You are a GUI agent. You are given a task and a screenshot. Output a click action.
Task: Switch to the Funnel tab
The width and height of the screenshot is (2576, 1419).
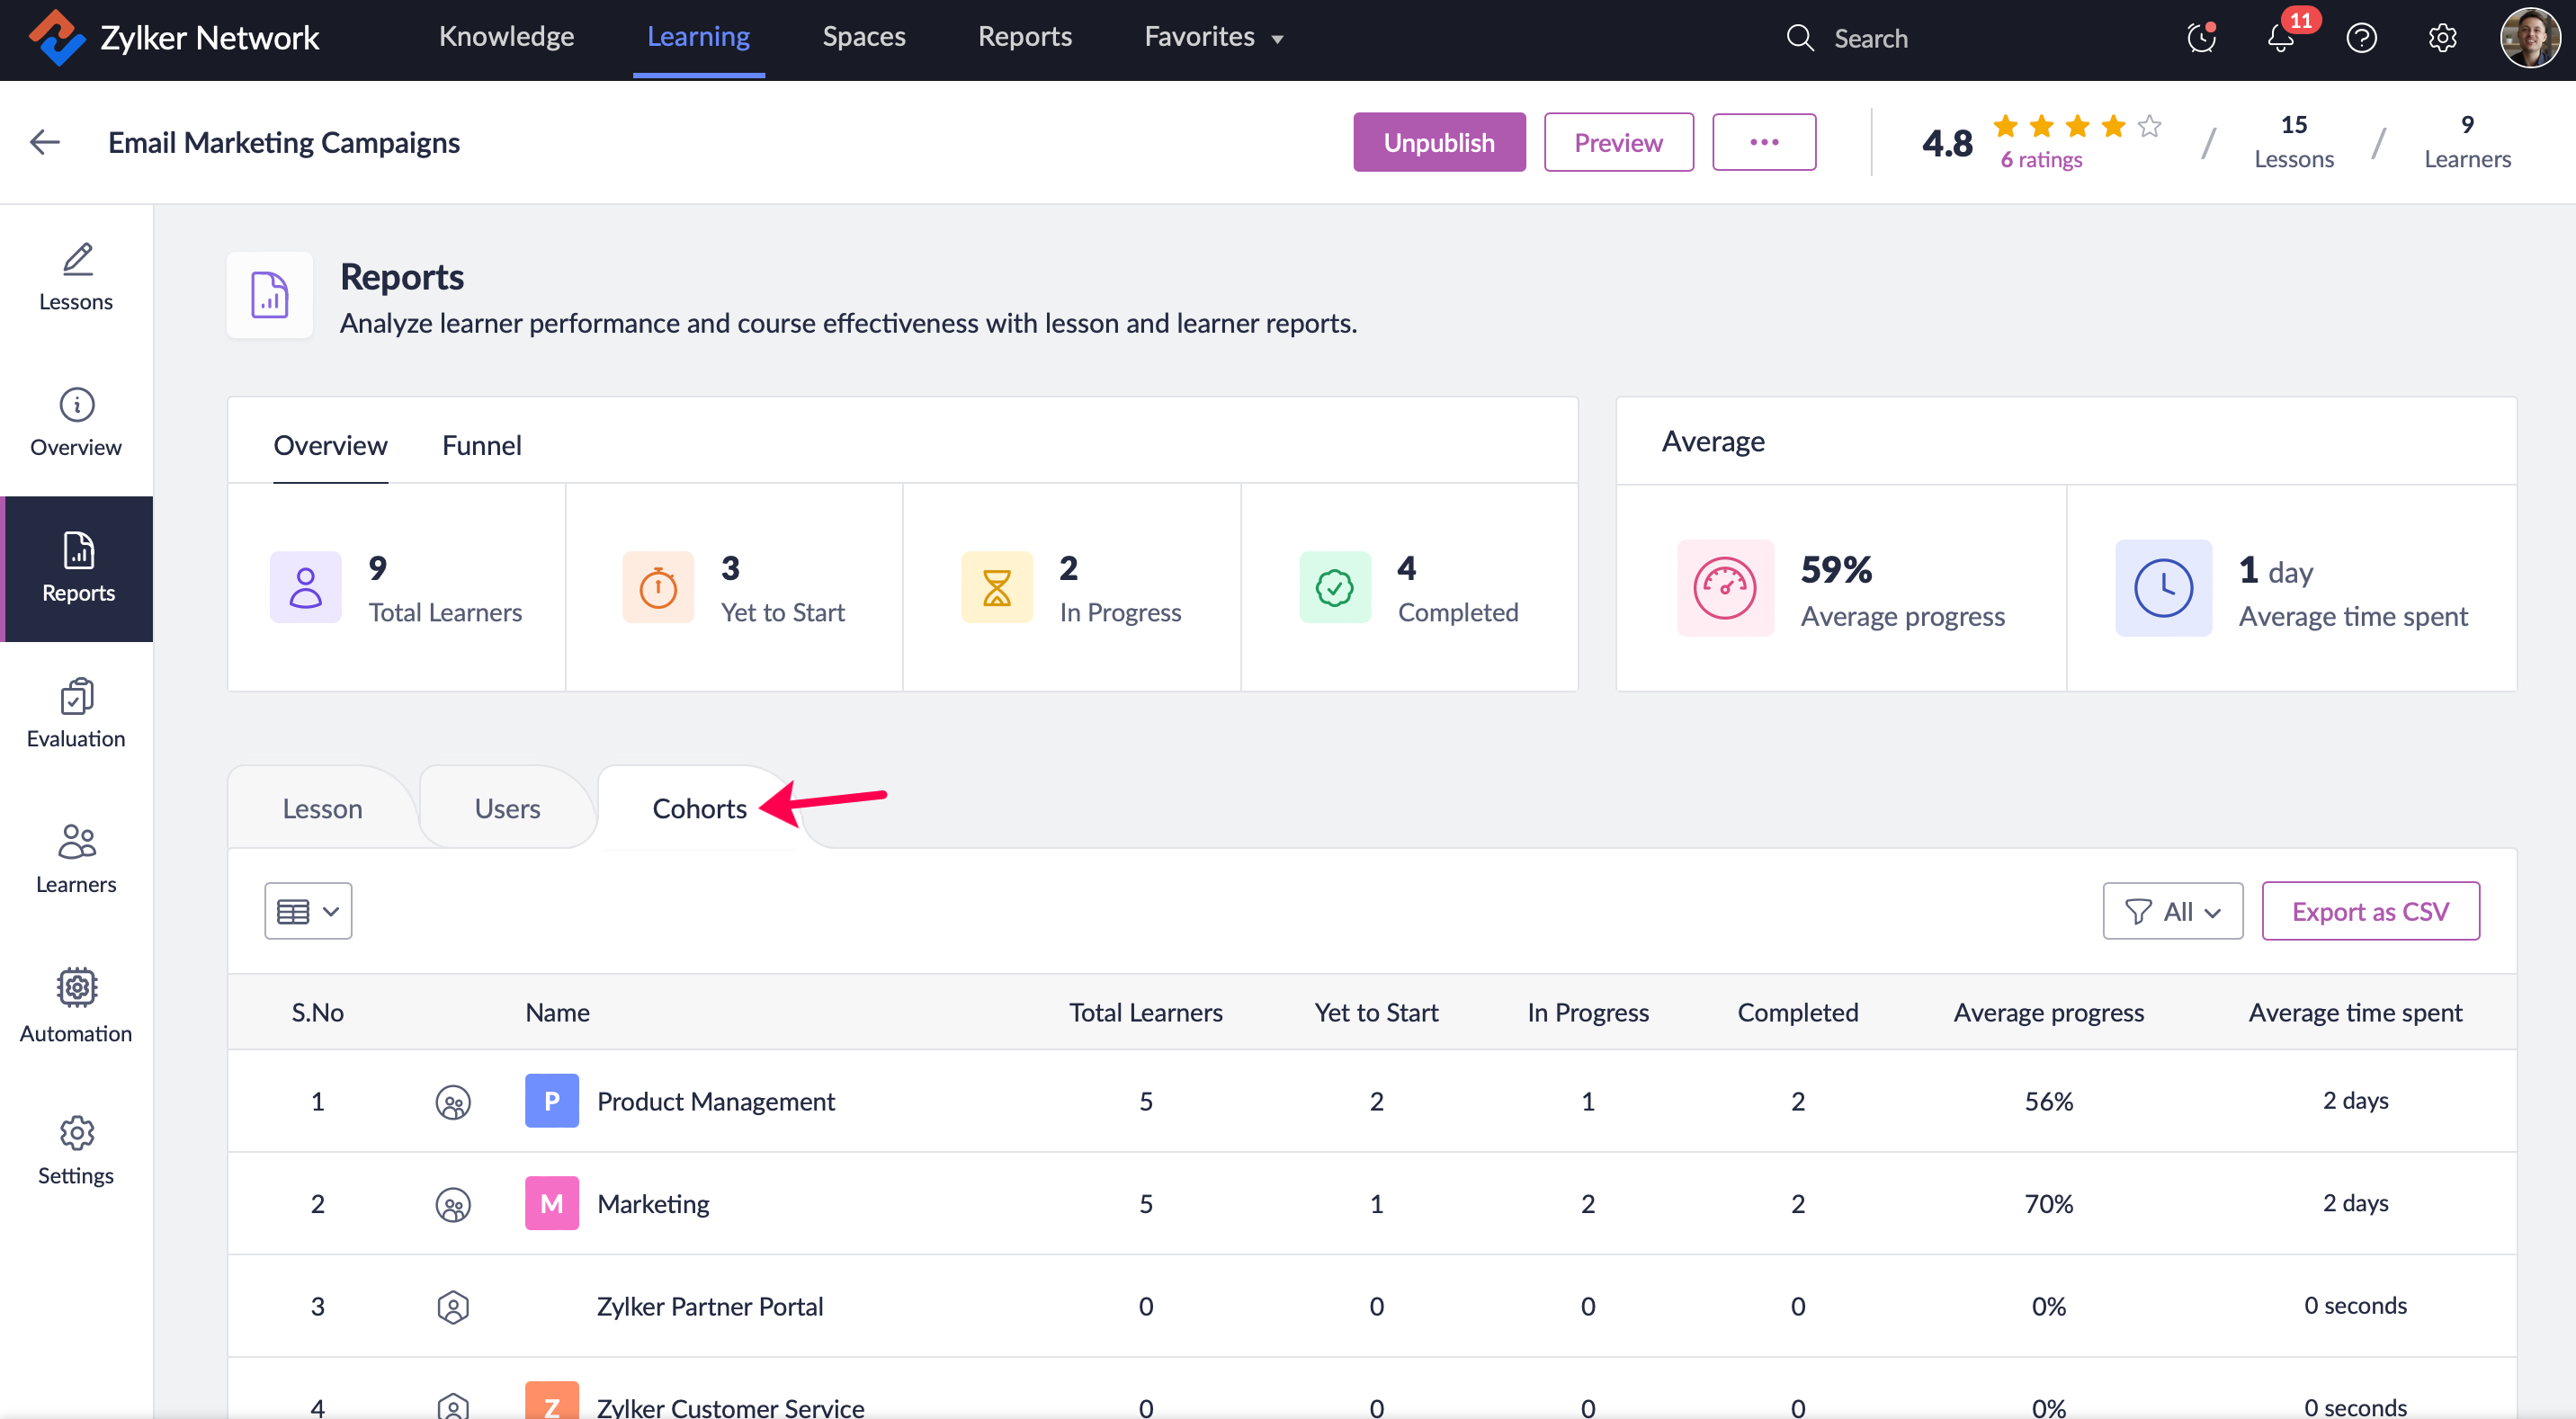click(x=481, y=445)
